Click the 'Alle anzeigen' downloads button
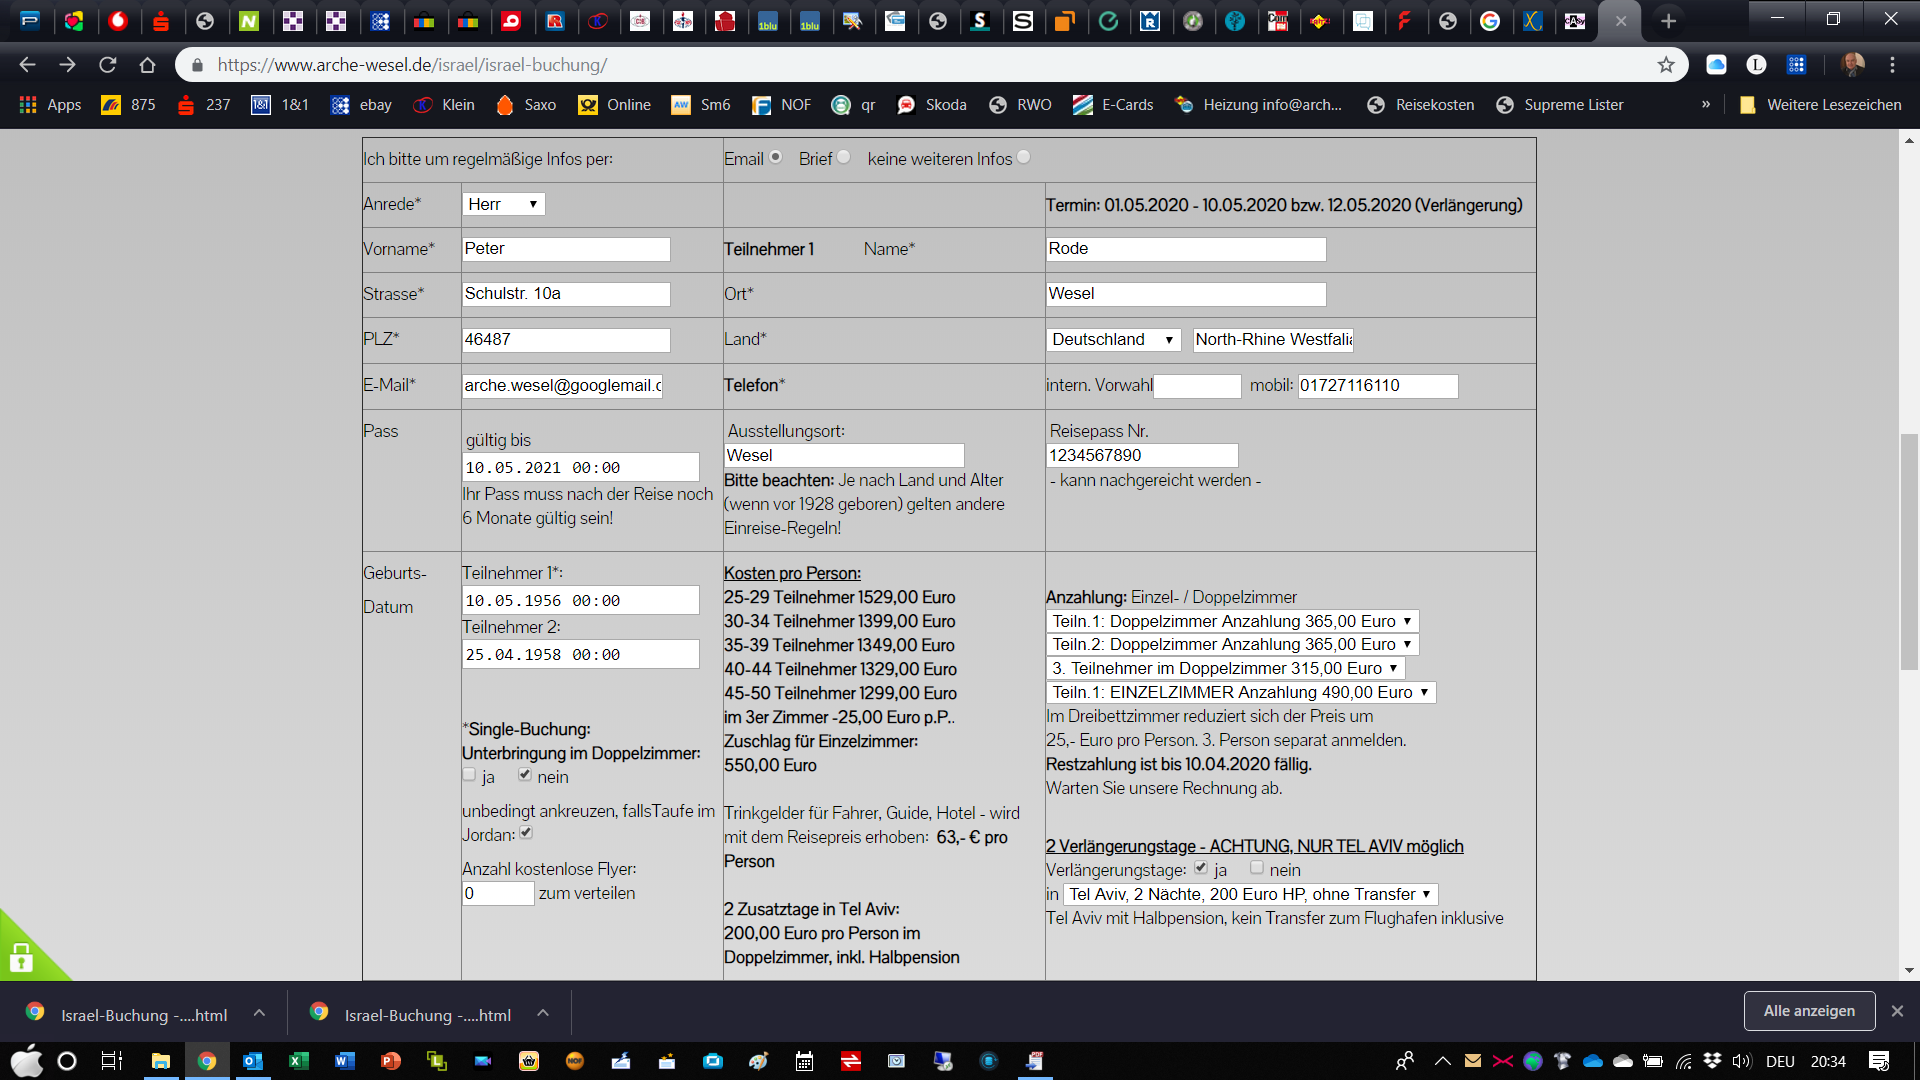 [x=1808, y=1011]
